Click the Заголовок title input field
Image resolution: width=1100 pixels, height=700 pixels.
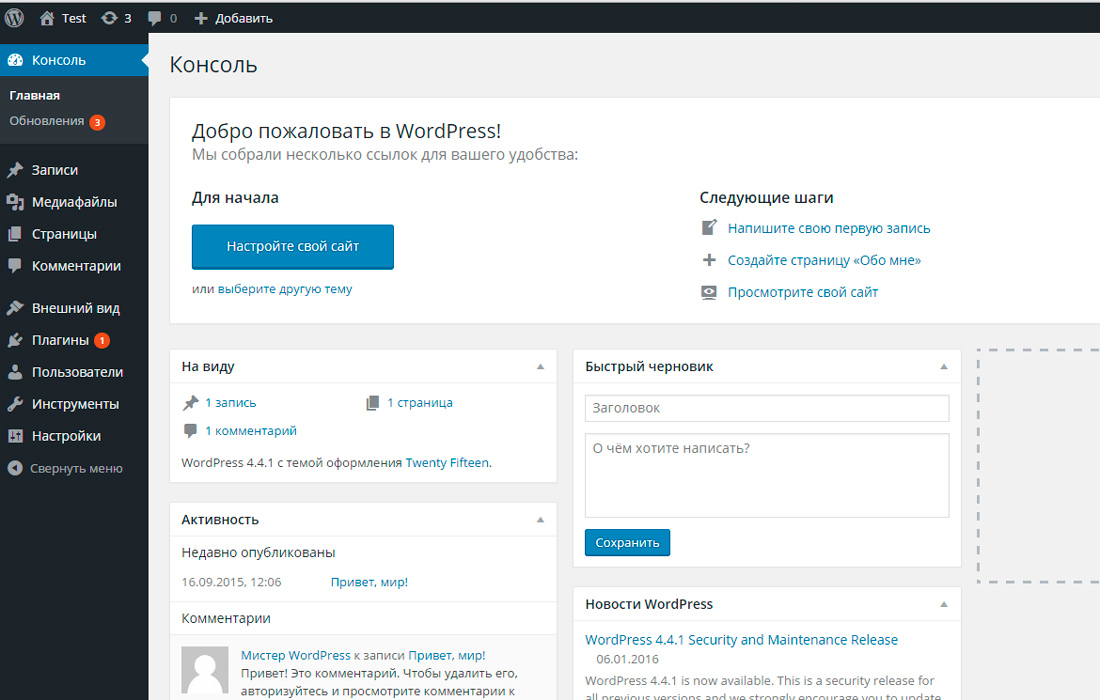767,408
